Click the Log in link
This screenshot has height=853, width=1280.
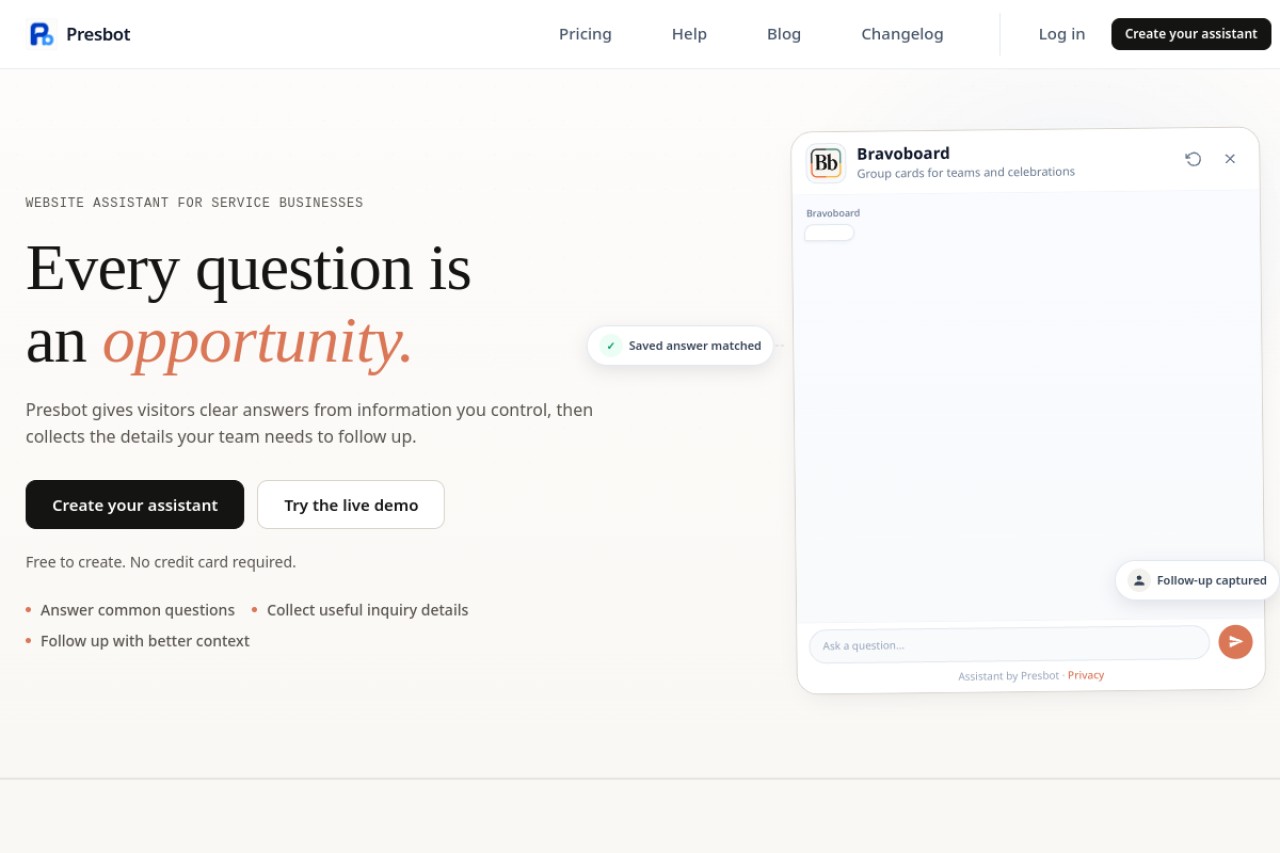[x=1061, y=34]
